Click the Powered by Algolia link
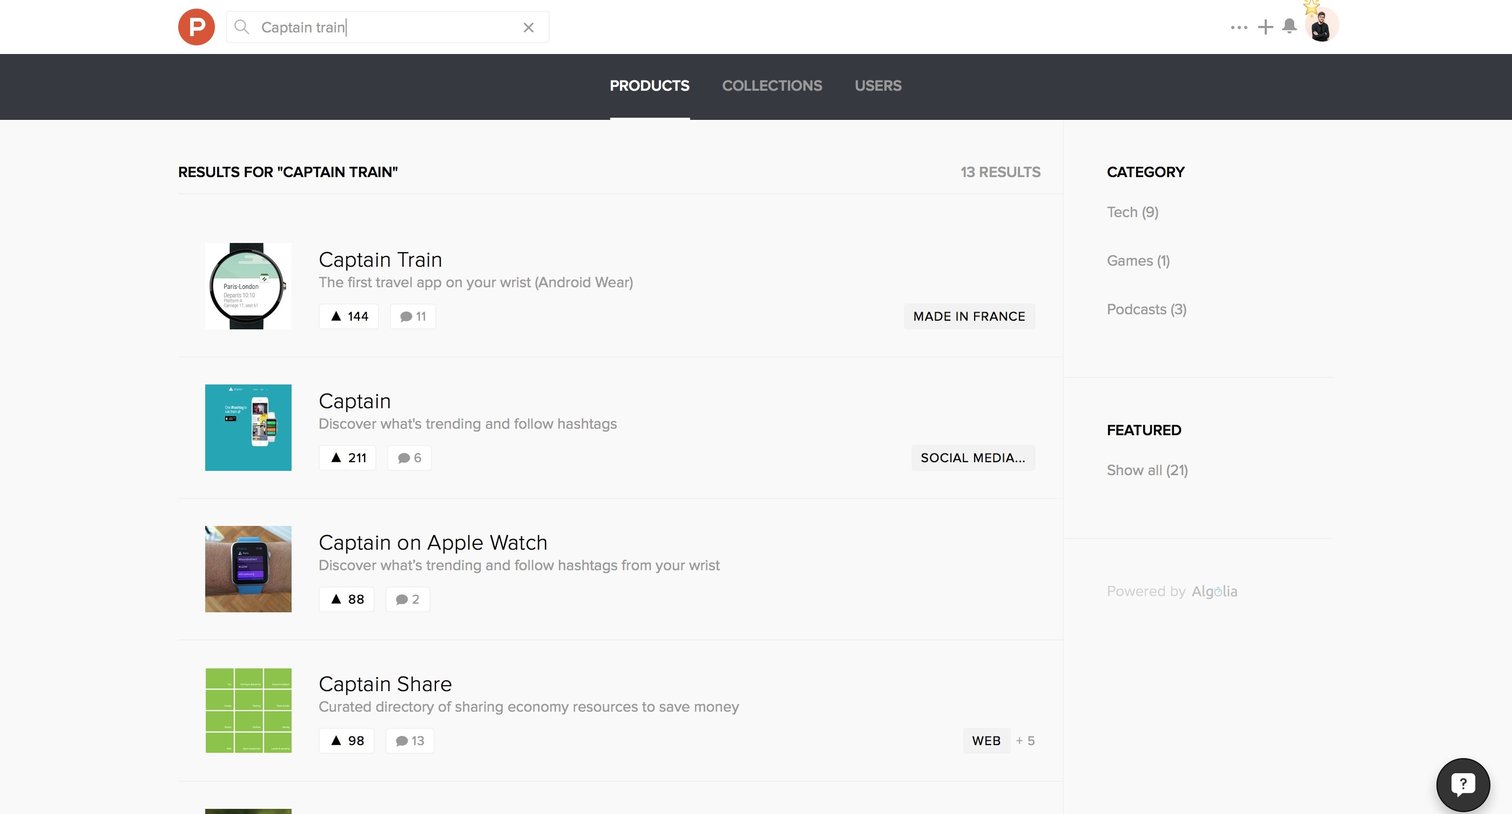 (x=1172, y=591)
